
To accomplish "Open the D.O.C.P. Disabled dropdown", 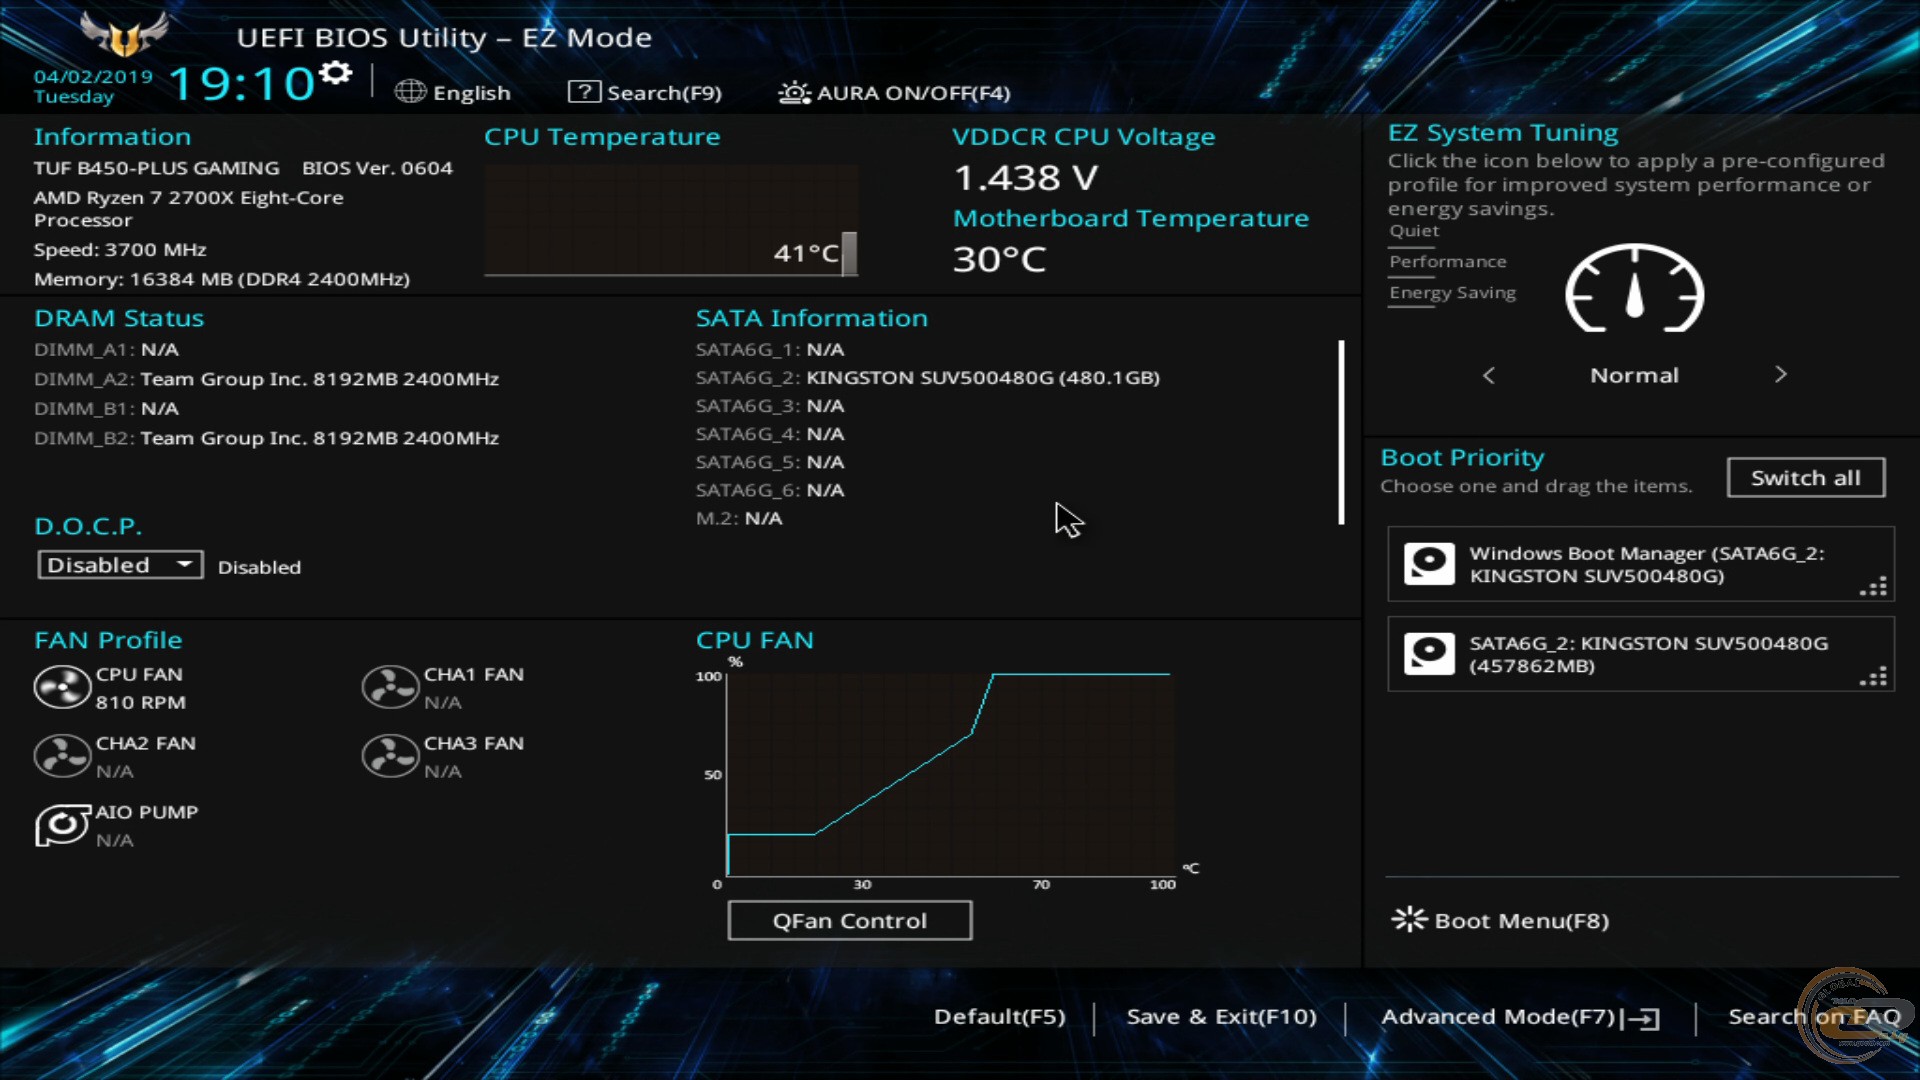I will point(120,565).
